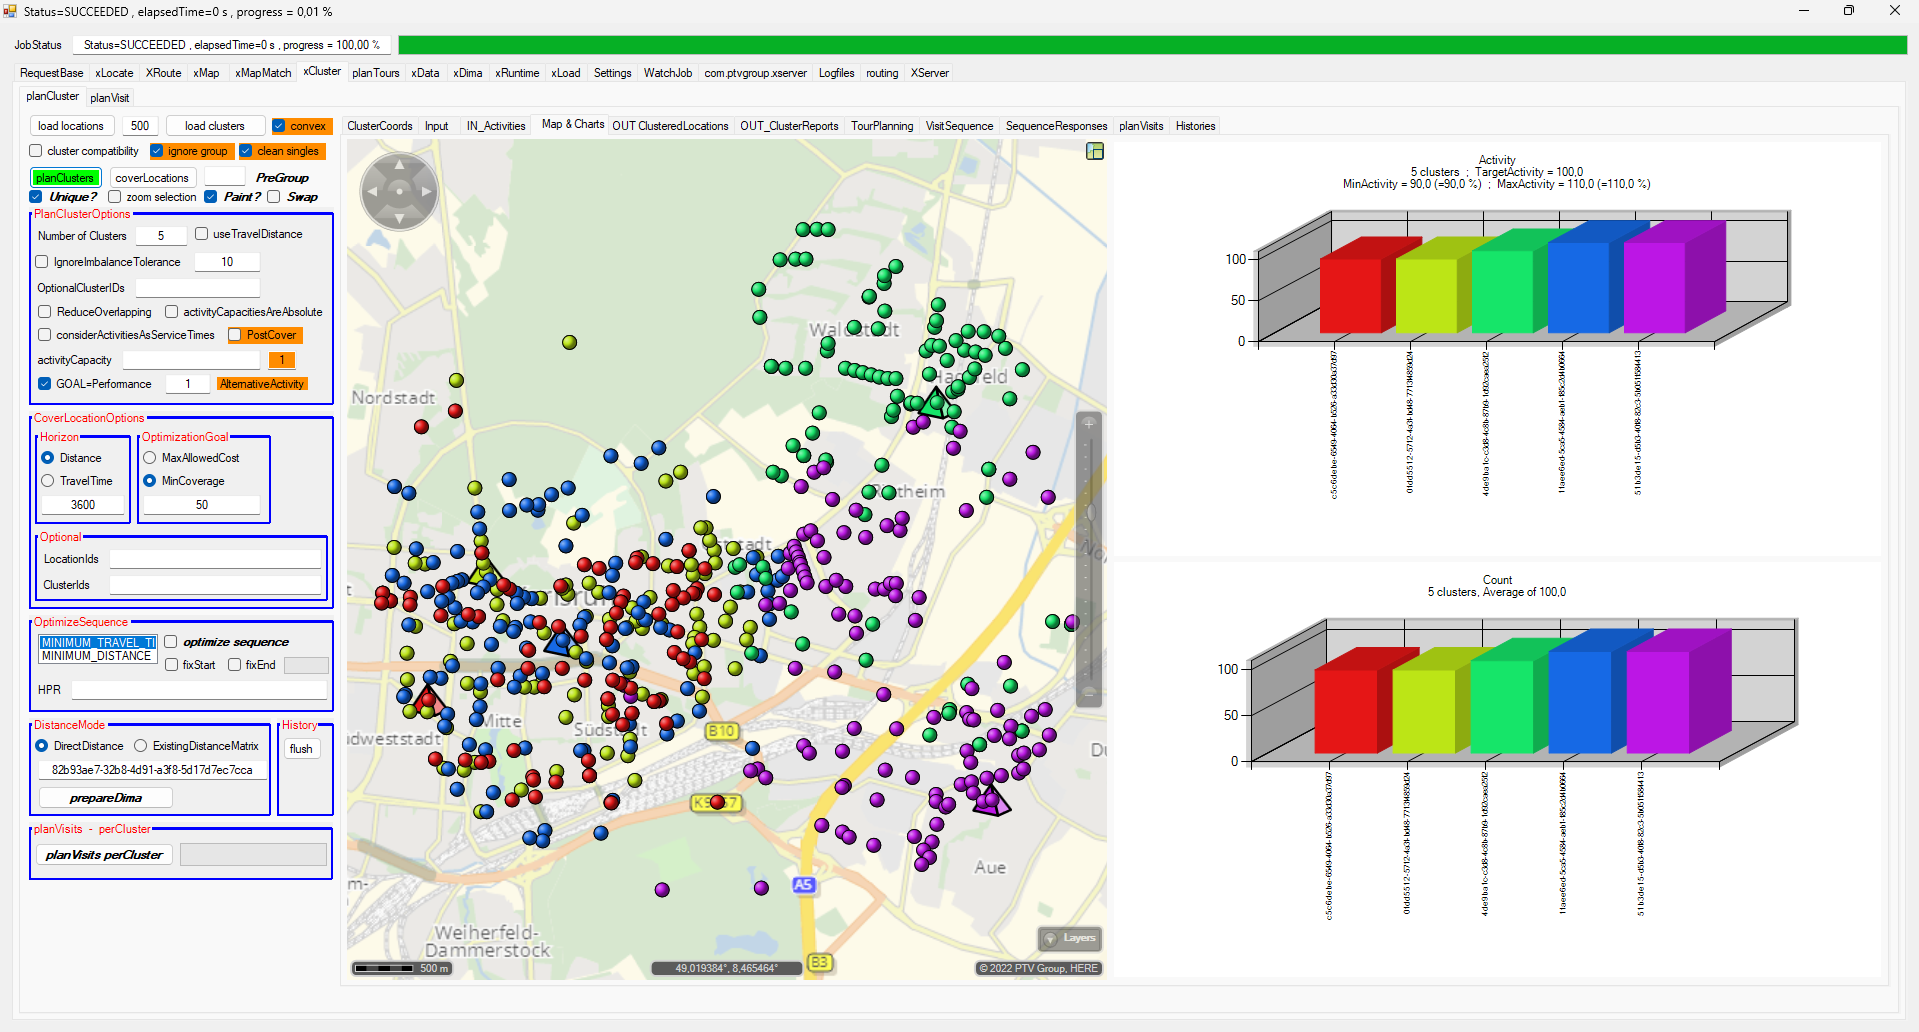
Task: Uncheck the convex checkbox
Action: click(279, 126)
